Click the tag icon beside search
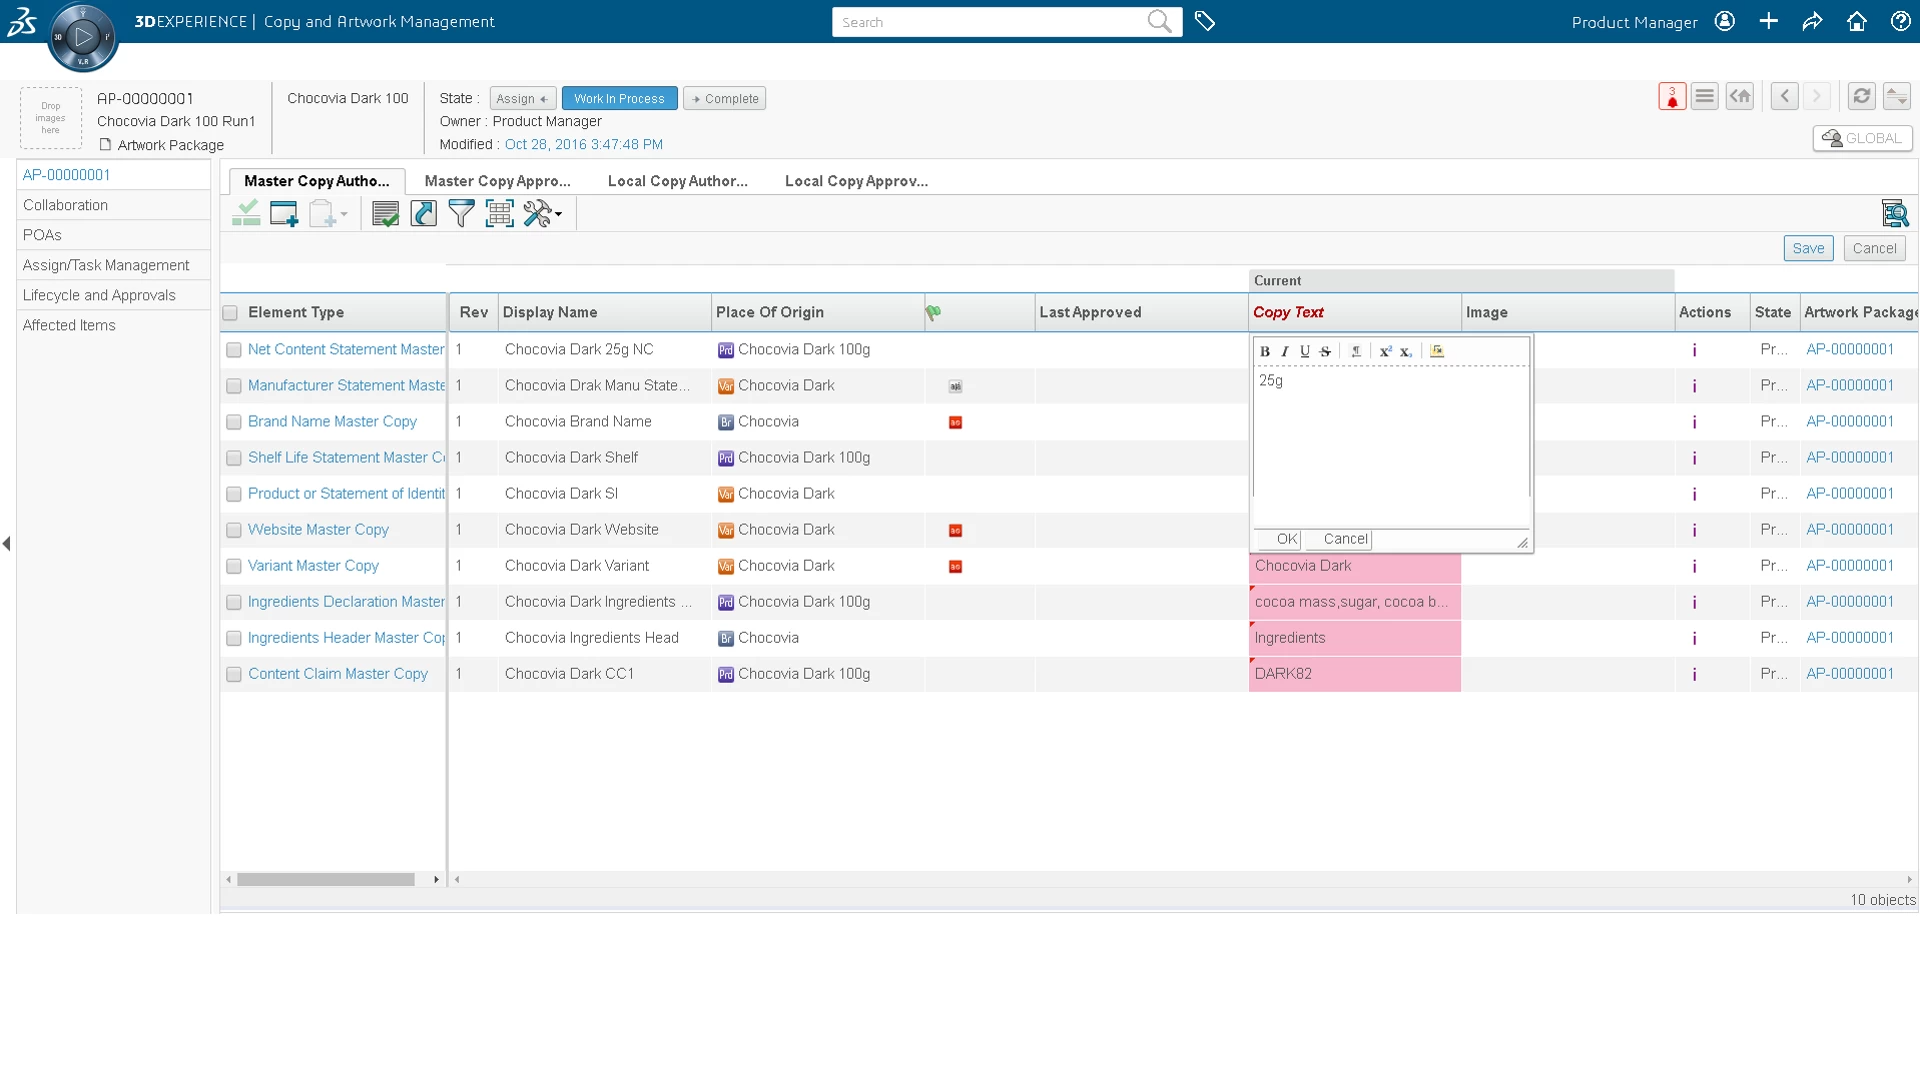The height and width of the screenshot is (1080, 1920). [x=1205, y=21]
